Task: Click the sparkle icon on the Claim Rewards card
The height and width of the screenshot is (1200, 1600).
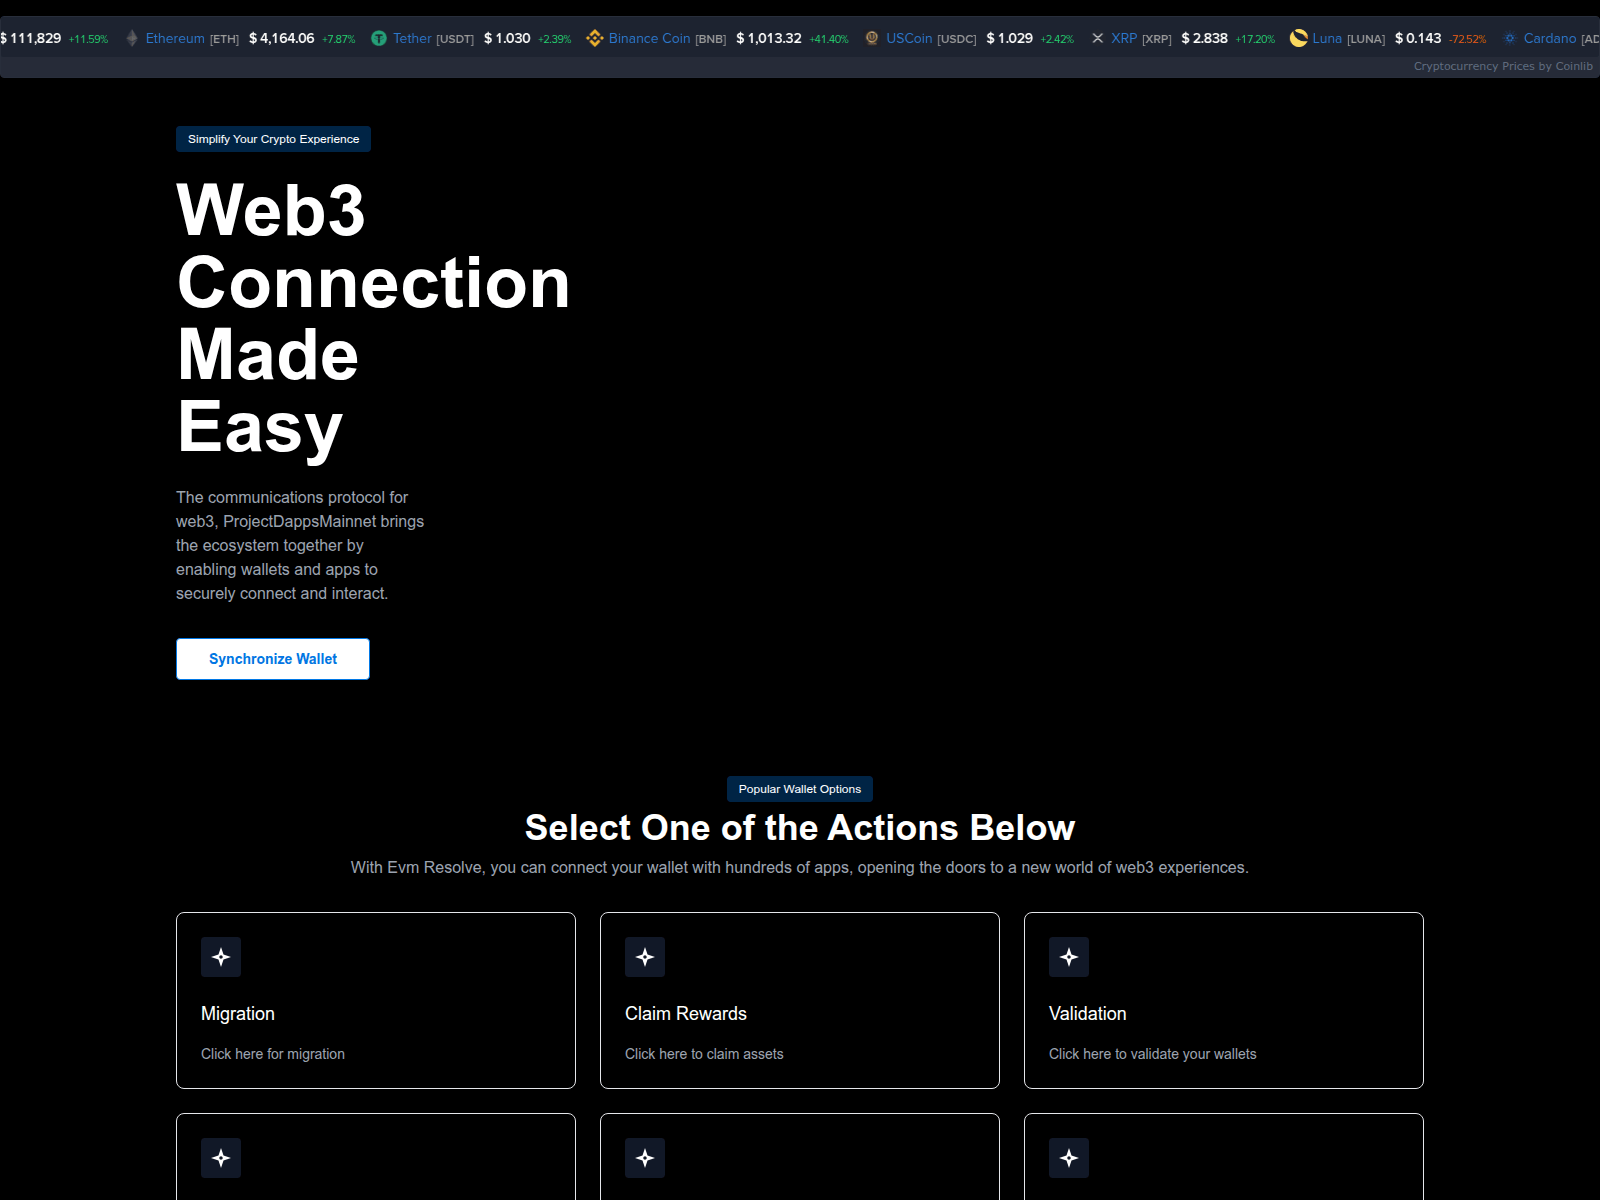Action: (x=645, y=957)
